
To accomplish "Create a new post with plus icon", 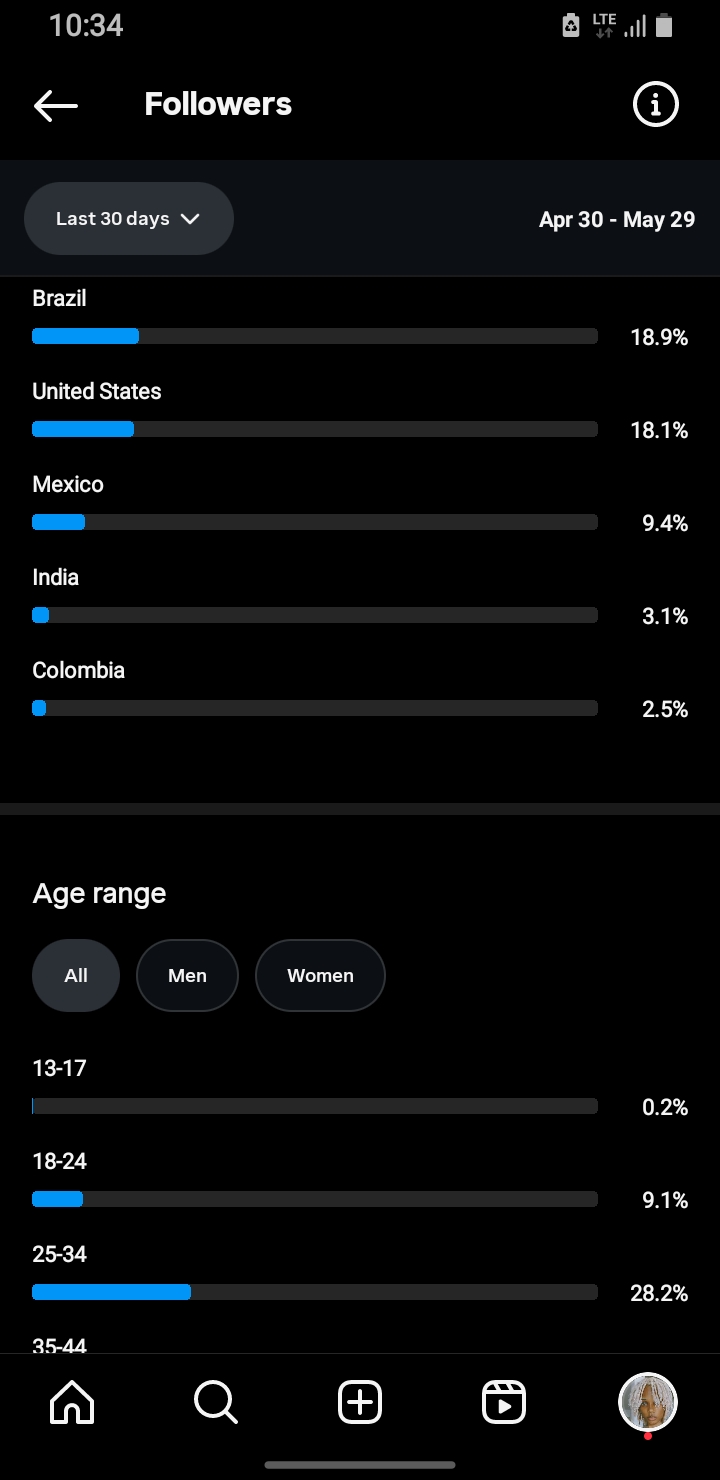I will pos(360,1402).
